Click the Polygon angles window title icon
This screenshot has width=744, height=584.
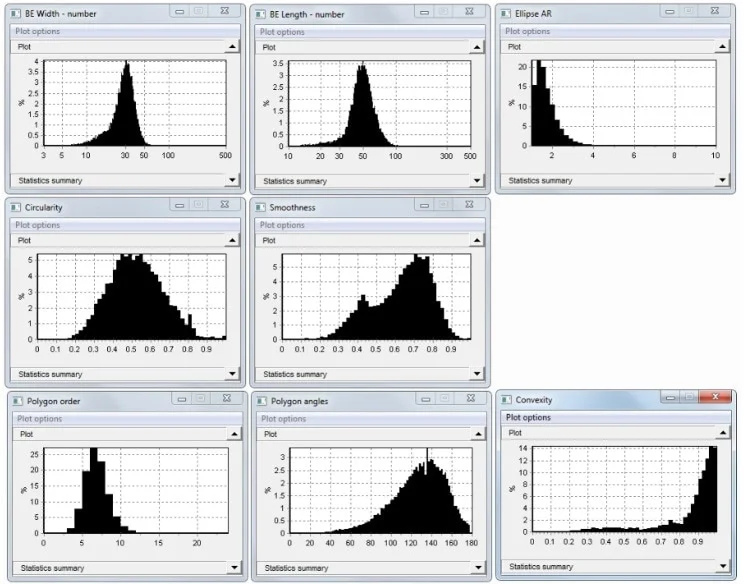[262, 401]
